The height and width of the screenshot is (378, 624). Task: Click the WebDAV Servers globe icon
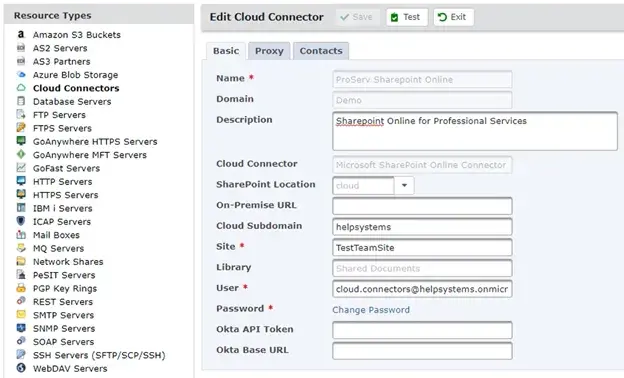pos(21,368)
